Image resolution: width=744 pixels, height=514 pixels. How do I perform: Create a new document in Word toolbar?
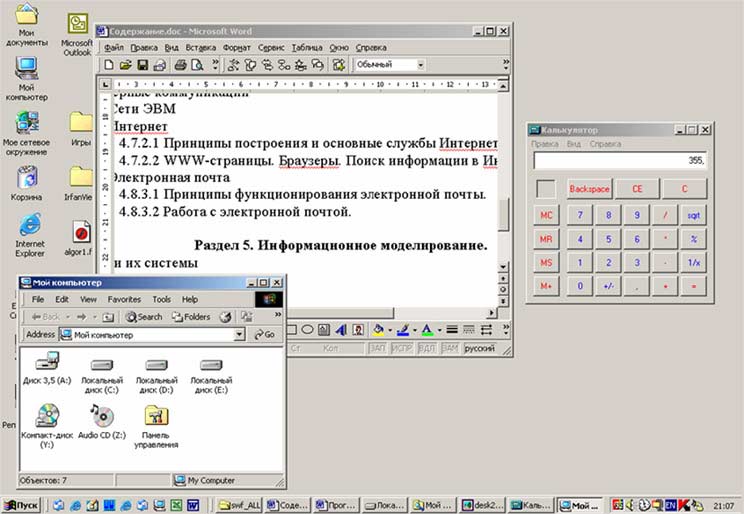[109, 65]
